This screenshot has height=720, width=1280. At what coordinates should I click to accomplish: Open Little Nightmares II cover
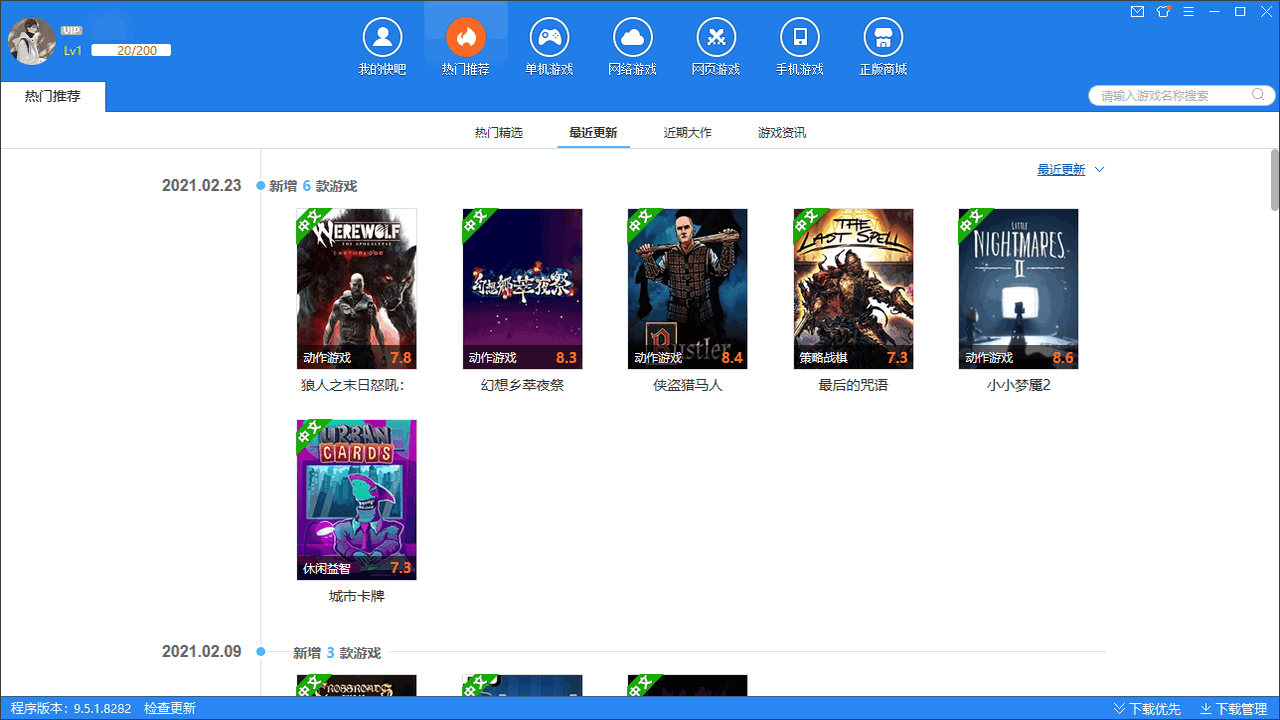[1019, 289]
